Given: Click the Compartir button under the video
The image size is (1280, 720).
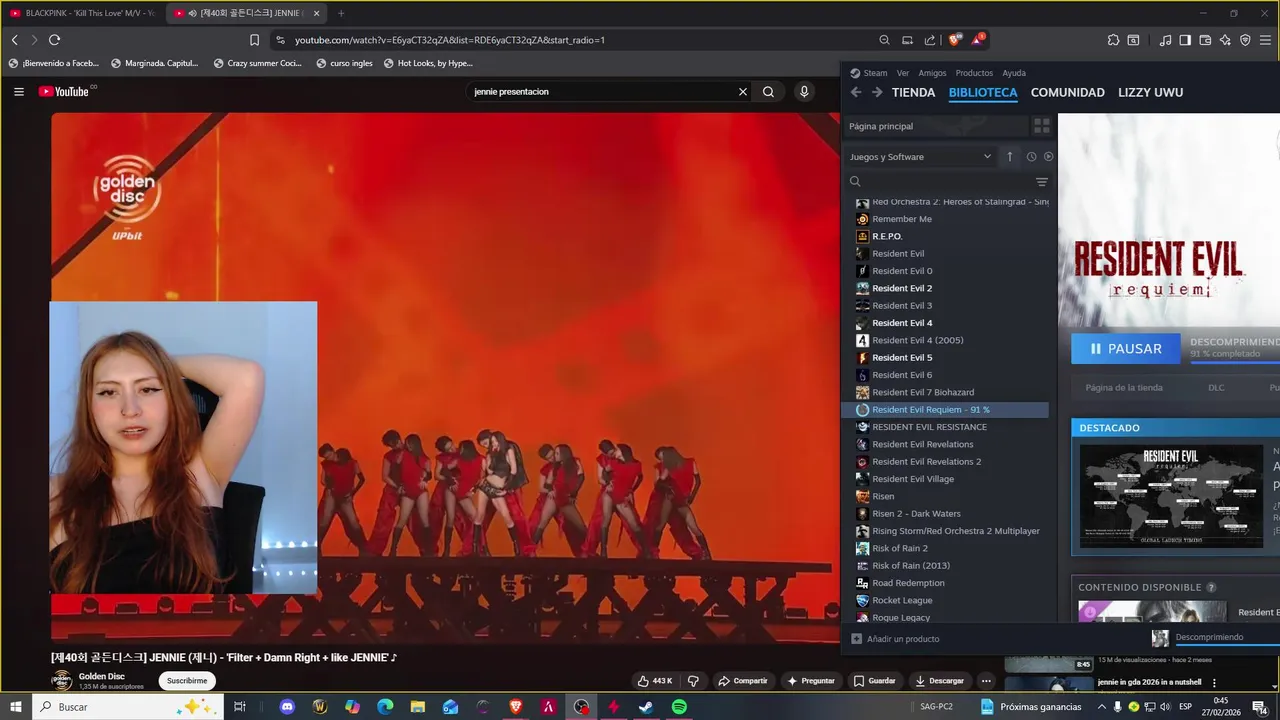Looking at the screenshot, I should (743, 681).
